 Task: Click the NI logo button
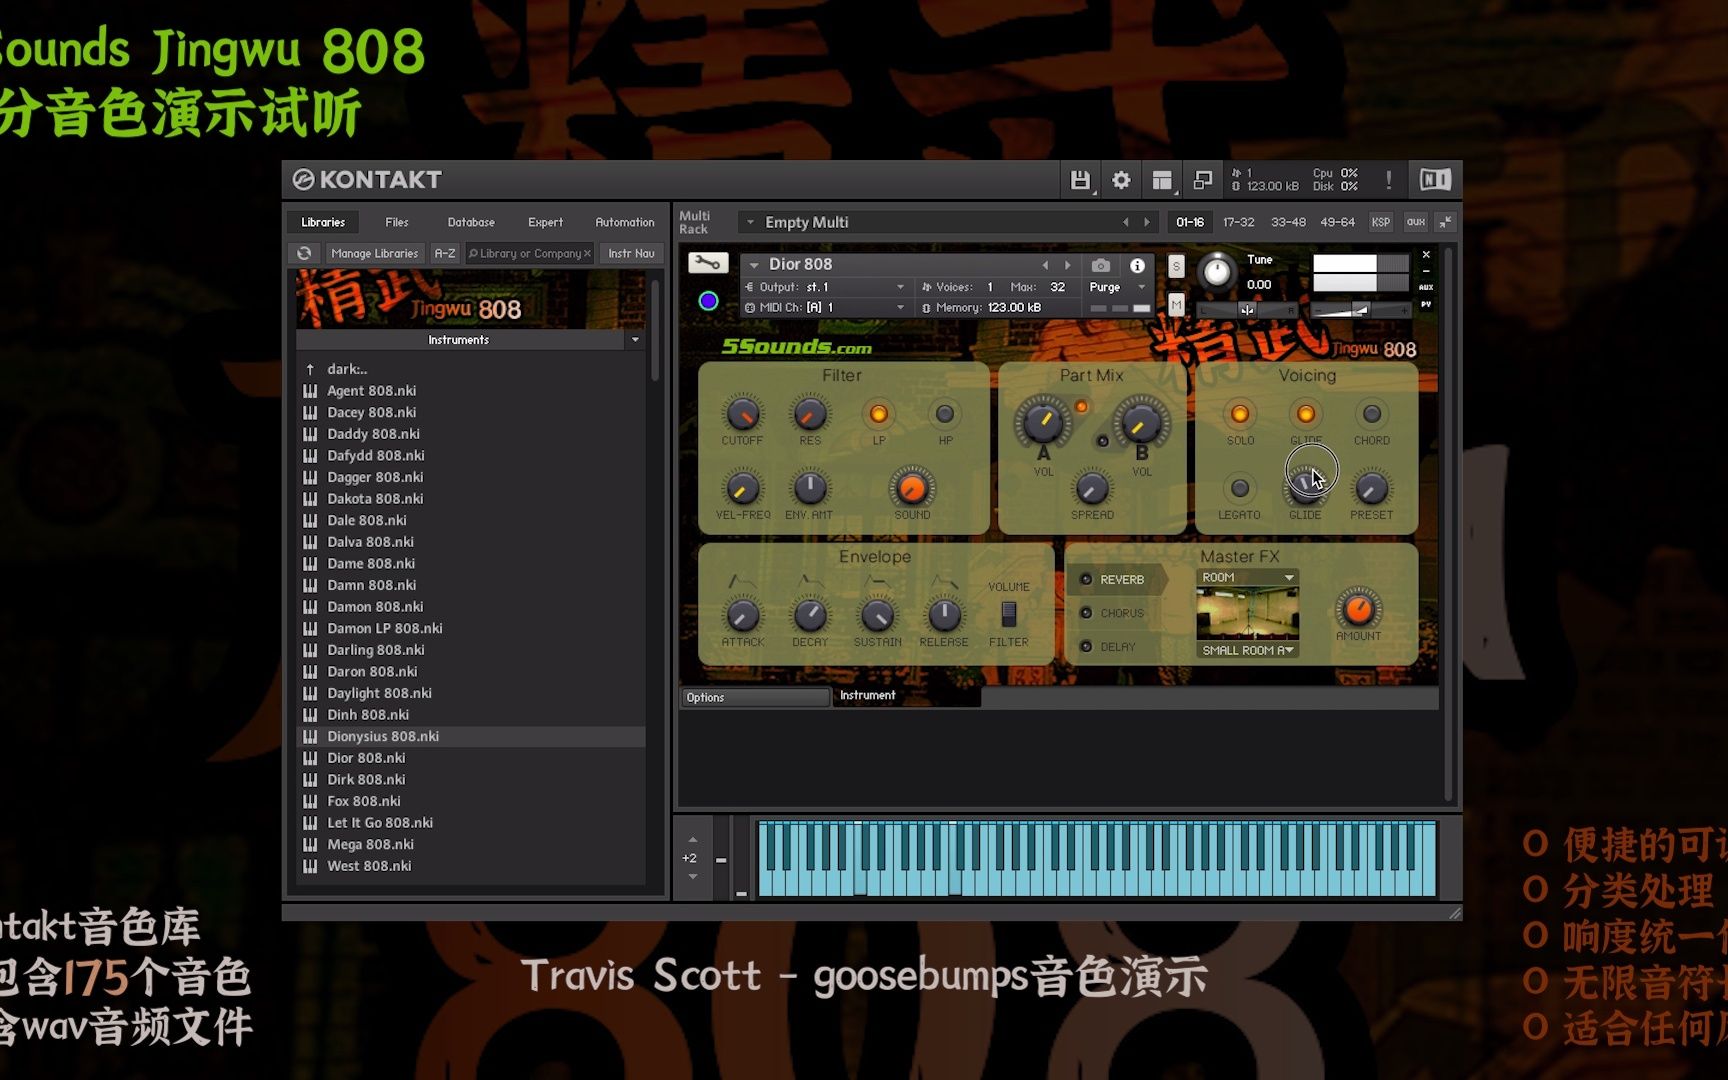click(x=1435, y=180)
